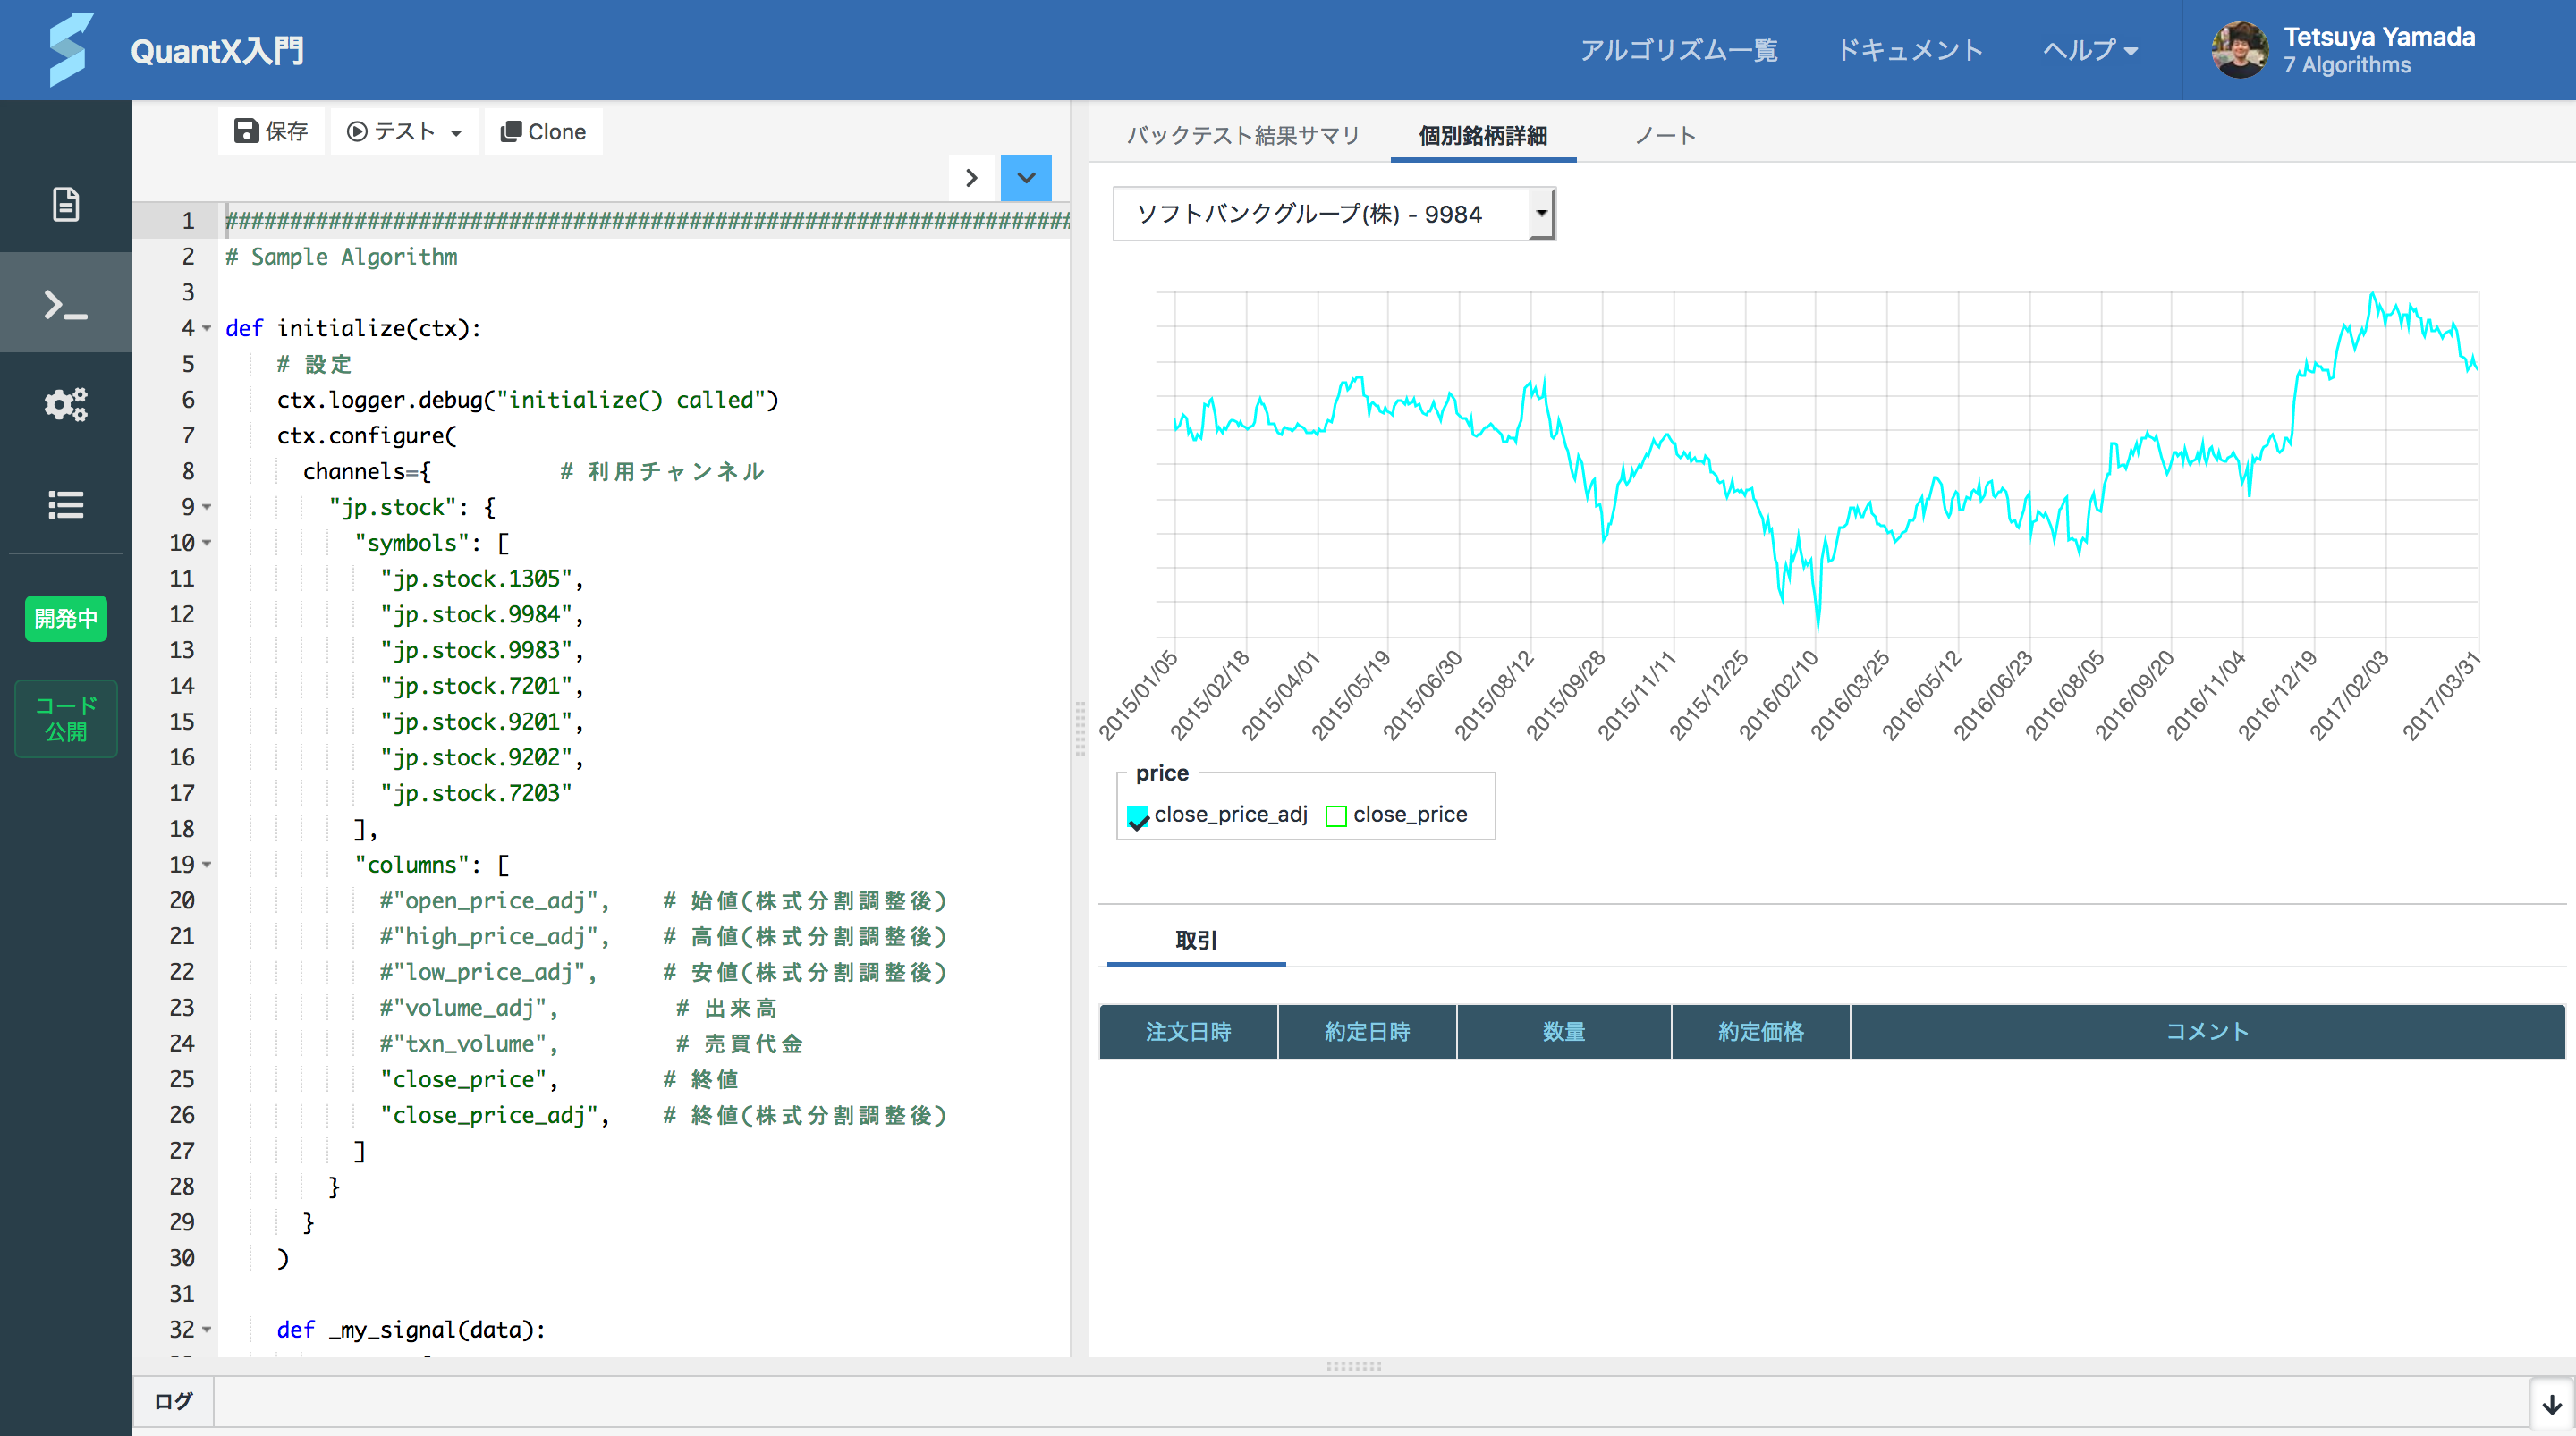Save the code with the 保存 icon button

point(246,130)
